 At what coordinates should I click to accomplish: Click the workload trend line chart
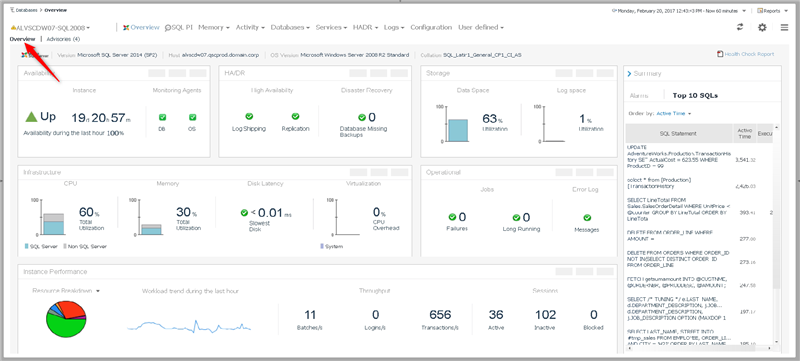189,326
